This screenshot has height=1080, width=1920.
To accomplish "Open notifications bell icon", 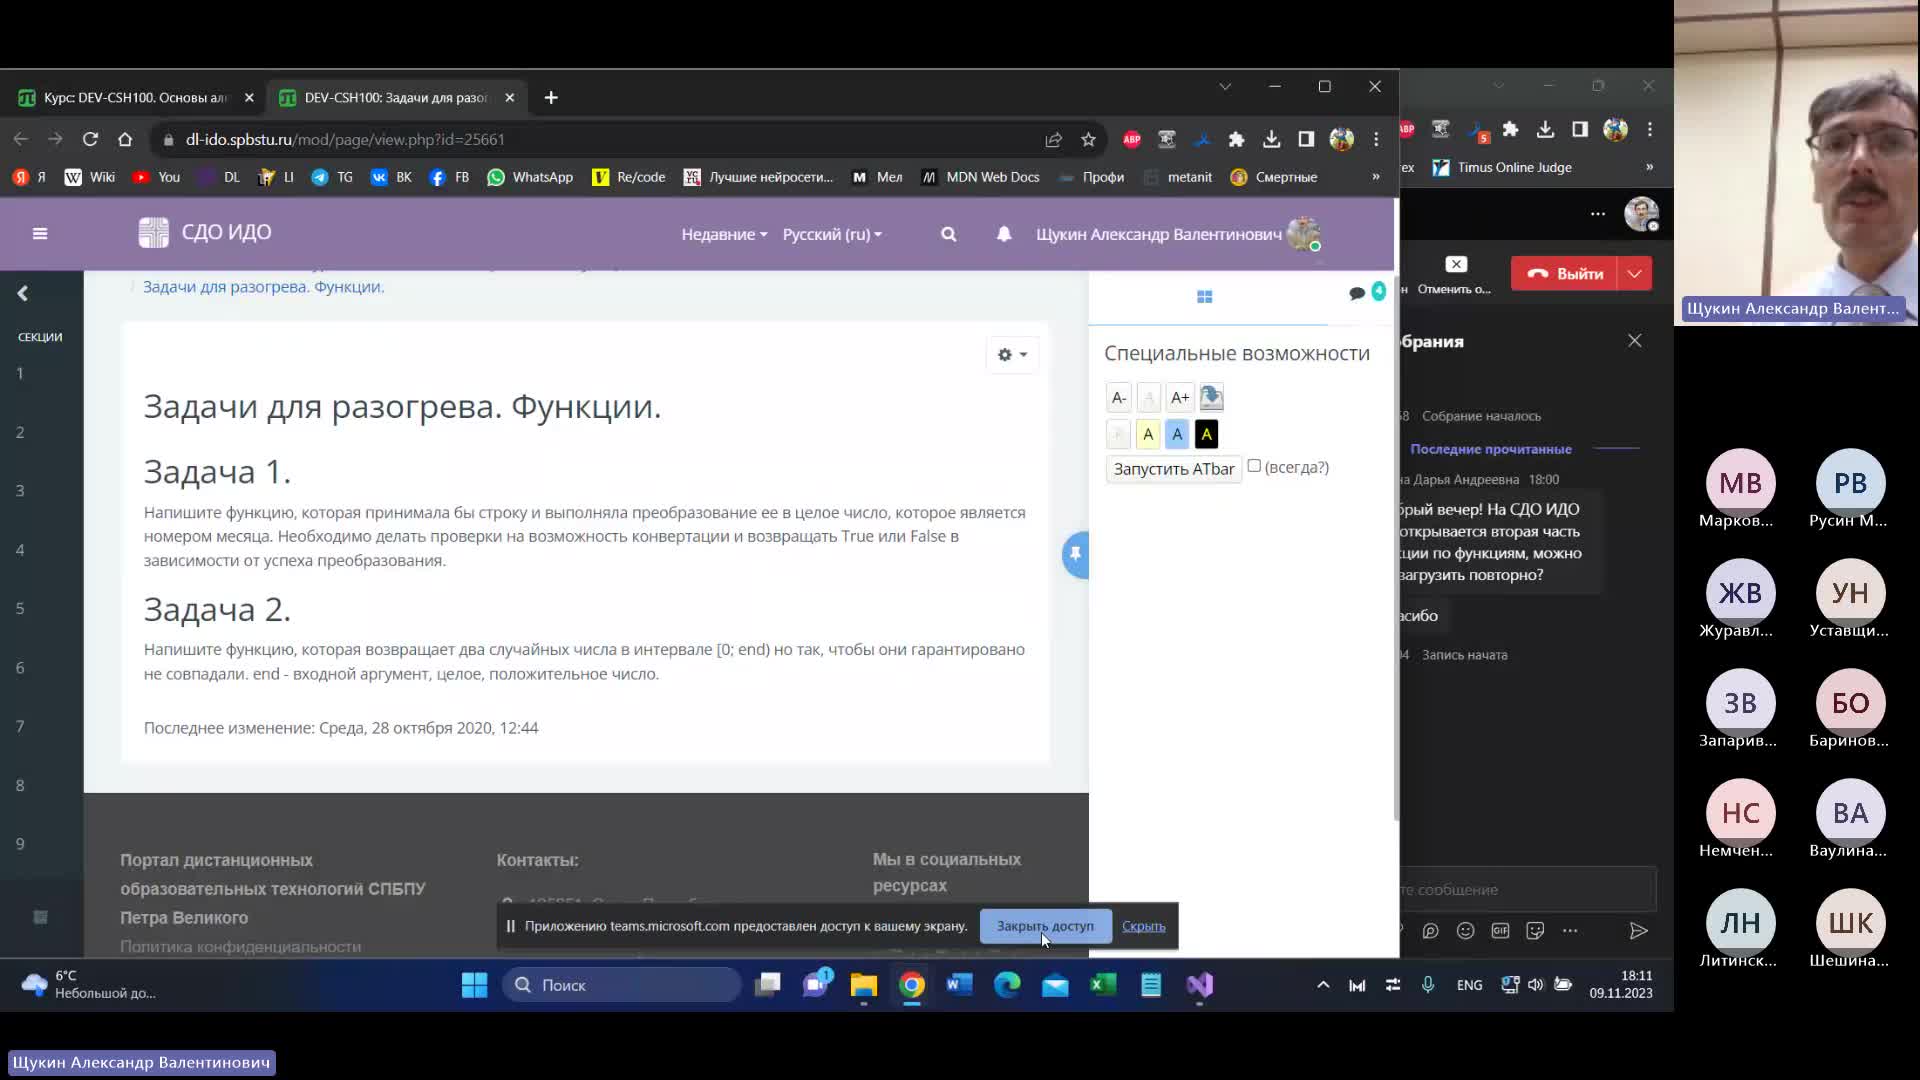I will pyautogui.click(x=1004, y=234).
